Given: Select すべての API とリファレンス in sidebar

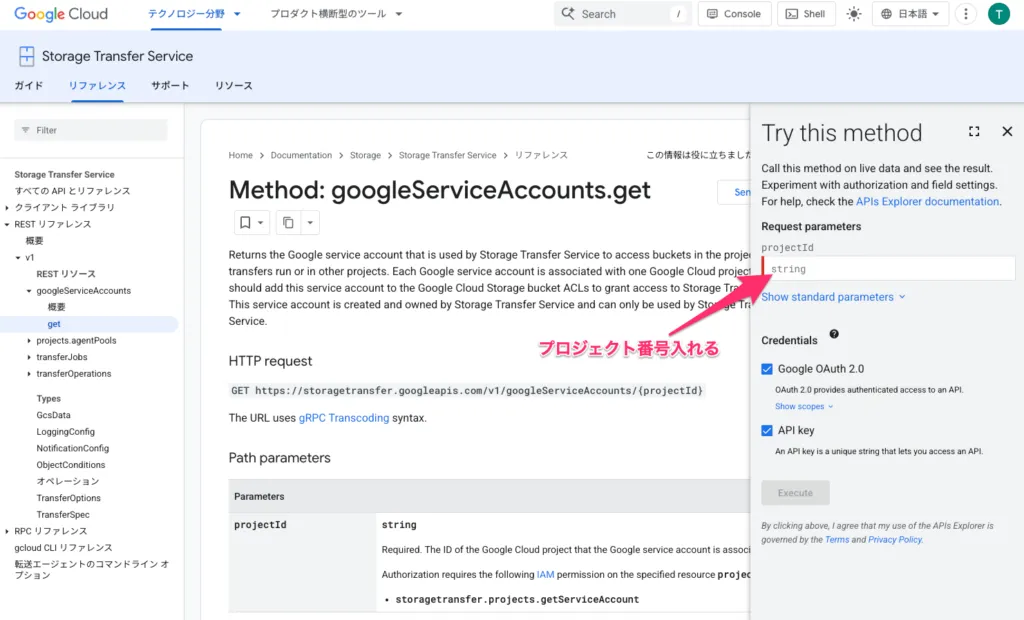Looking at the screenshot, I should click(72, 191).
